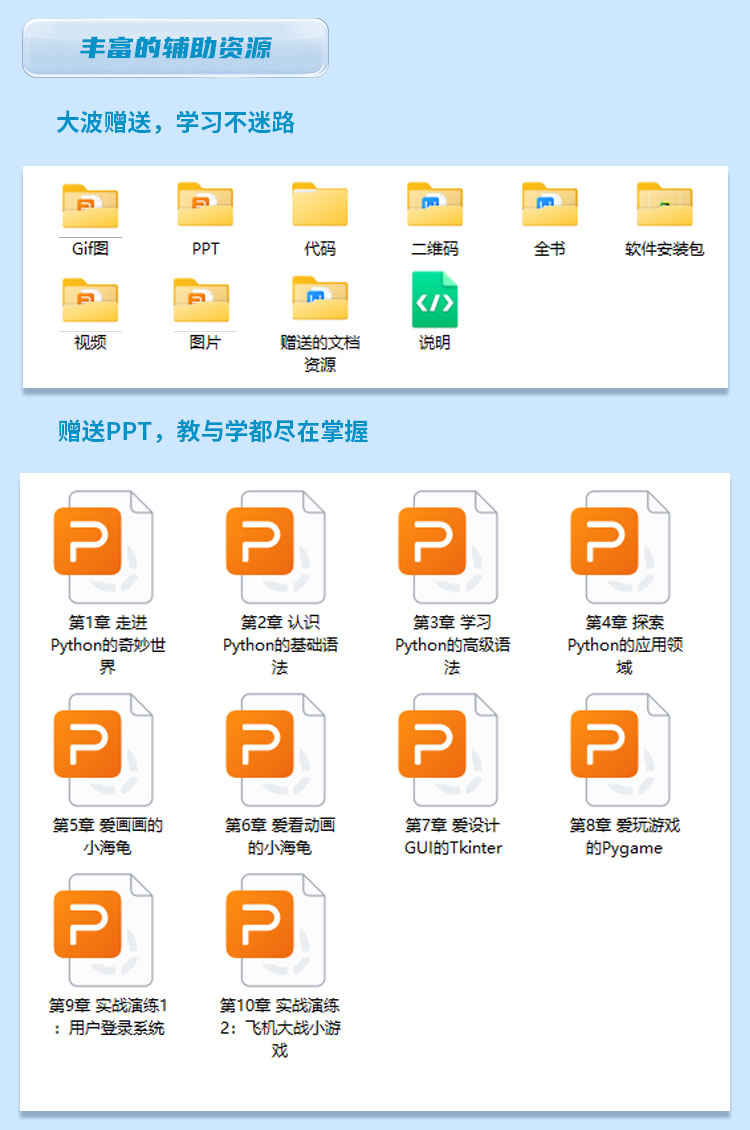Viewport: 750px width, 1130px height.
Task: Open the 图片 folder
Action: [204, 300]
